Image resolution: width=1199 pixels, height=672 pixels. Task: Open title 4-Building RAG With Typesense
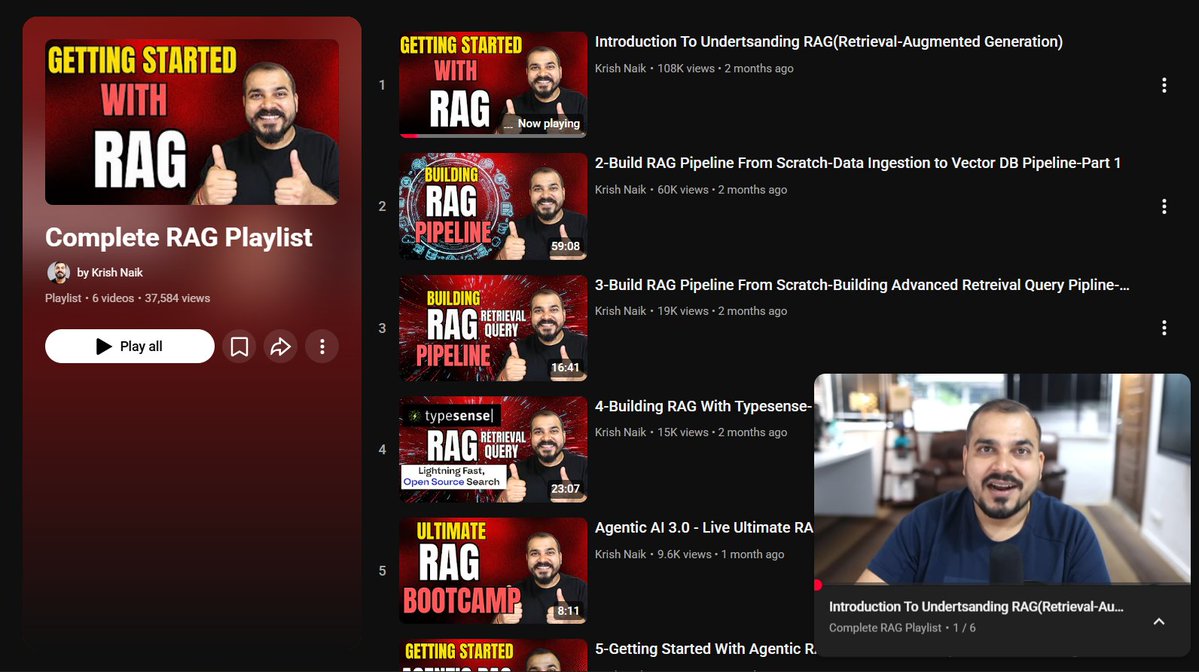pyautogui.click(x=703, y=407)
